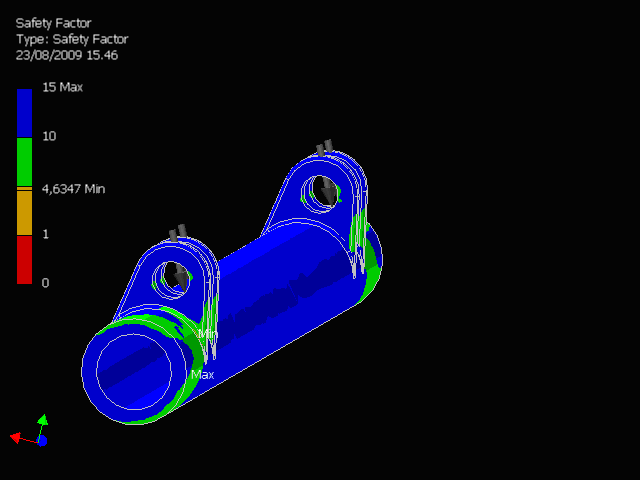The width and height of the screenshot is (640, 481).
Task: Click the coordinate axis triad icon
Action: click(x=29, y=431)
